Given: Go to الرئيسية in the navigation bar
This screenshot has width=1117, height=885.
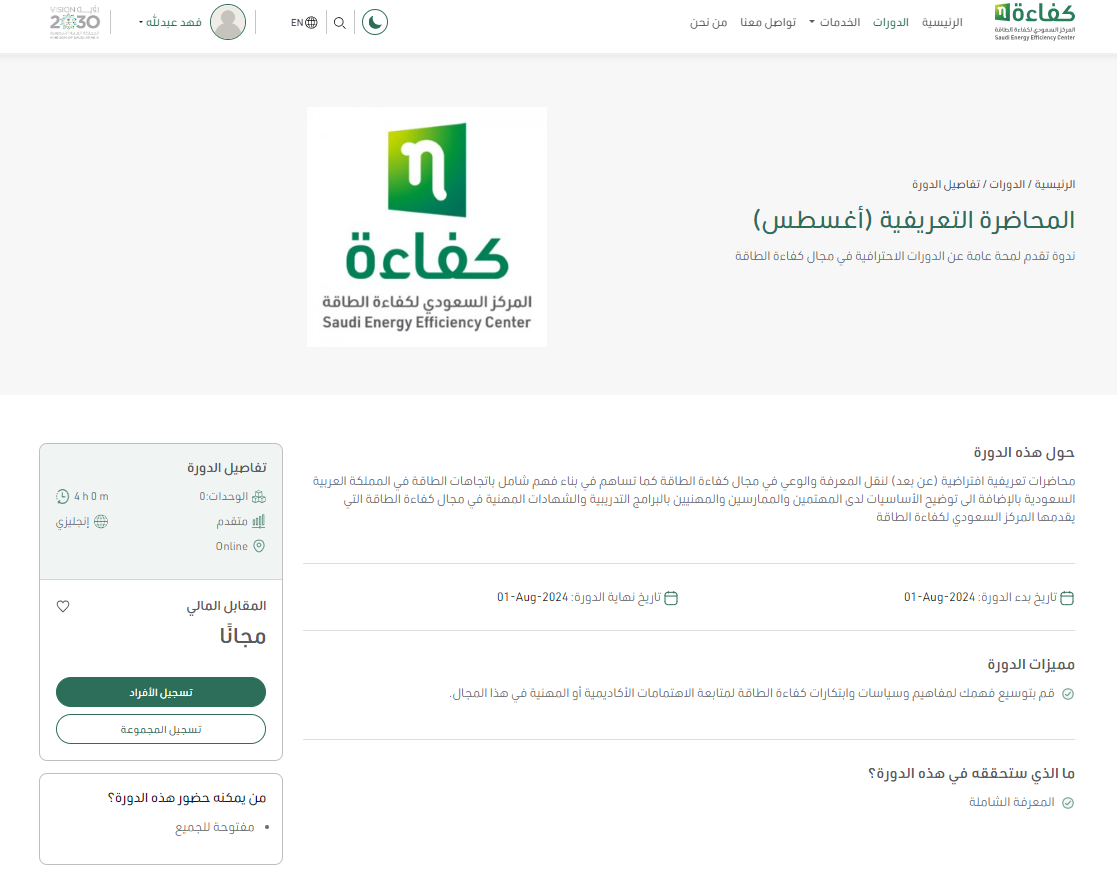Looking at the screenshot, I should [x=942, y=22].
